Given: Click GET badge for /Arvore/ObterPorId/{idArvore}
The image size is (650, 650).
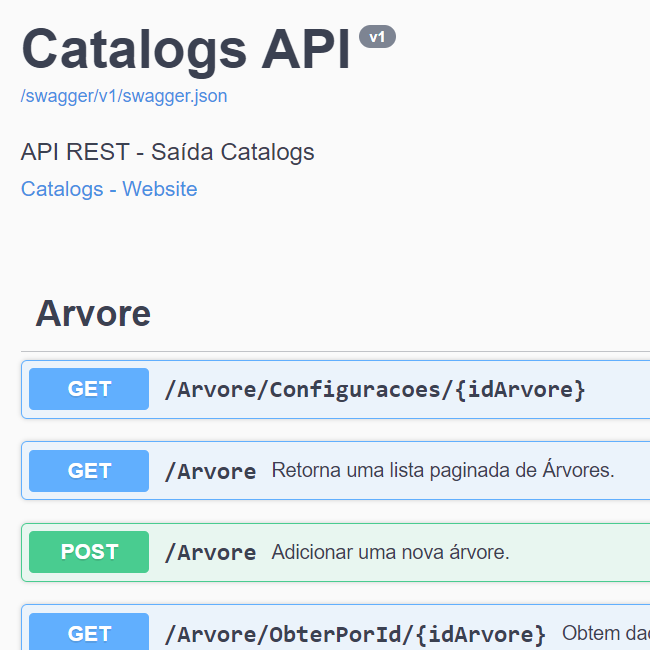Looking at the screenshot, I should click(89, 633).
